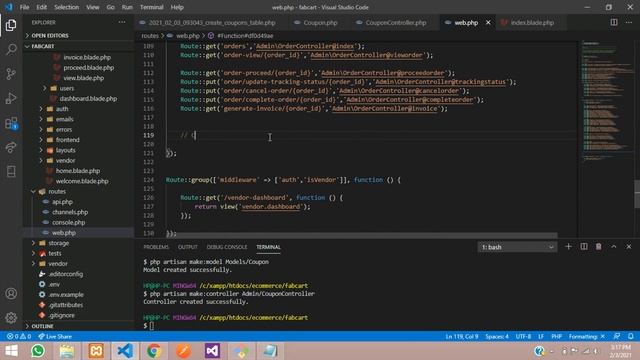Image resolution: width=640 pixels, height=360 pixels.
Task: Expand the auth folder
Action: pos(62,109)
